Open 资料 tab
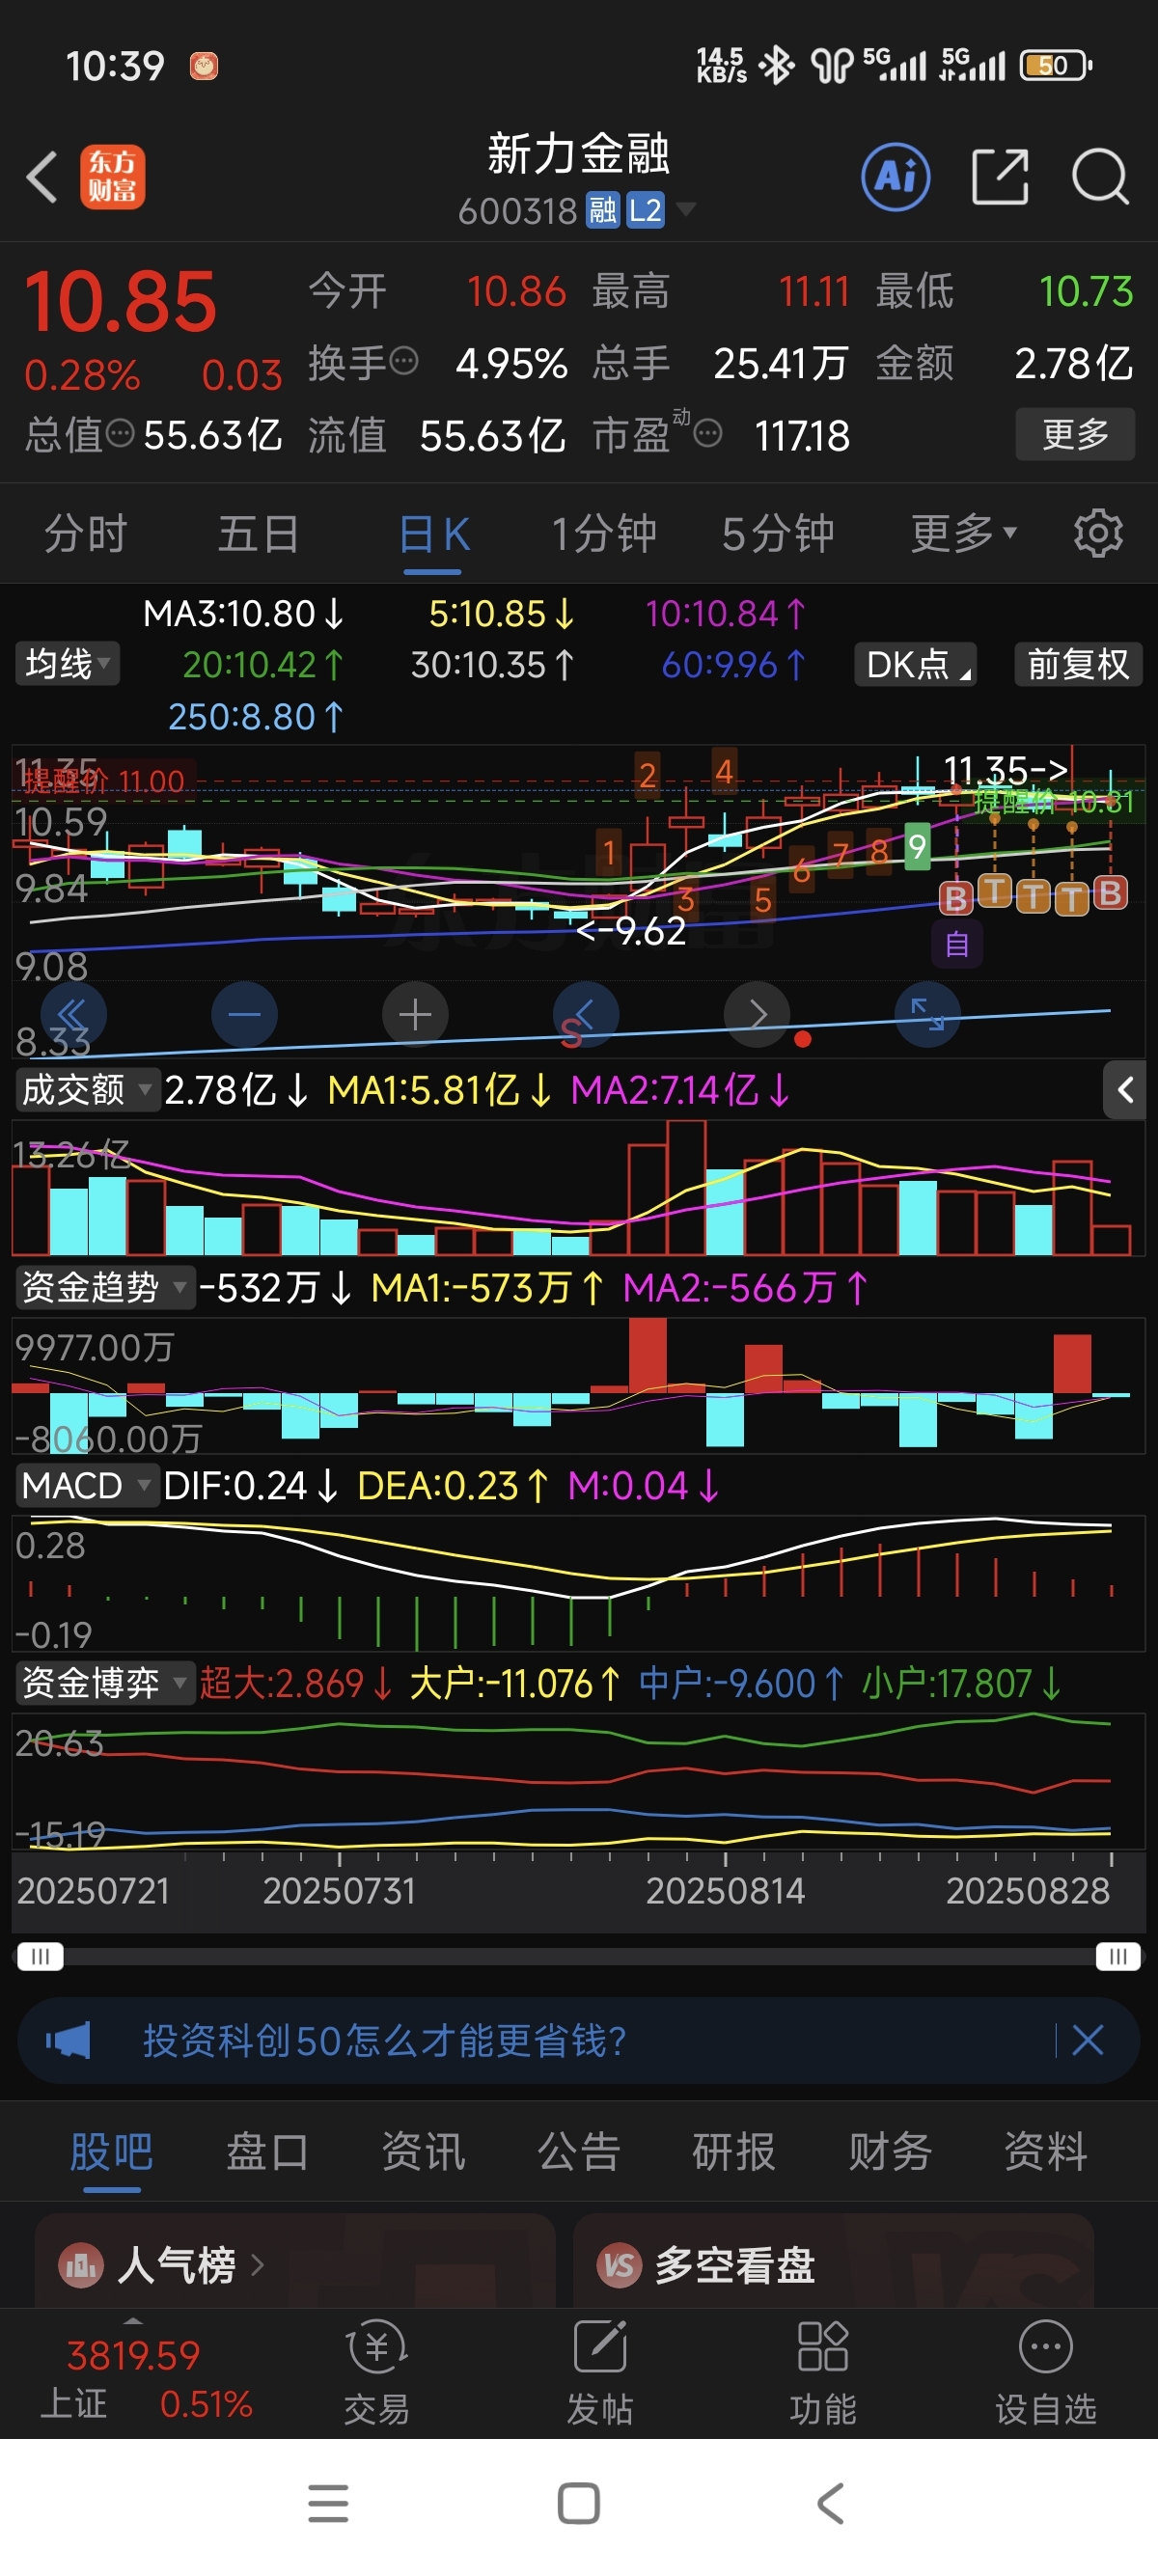Image resolution: width=1158 pixels, height=2576 pixels. [x=1046, y=2151]
